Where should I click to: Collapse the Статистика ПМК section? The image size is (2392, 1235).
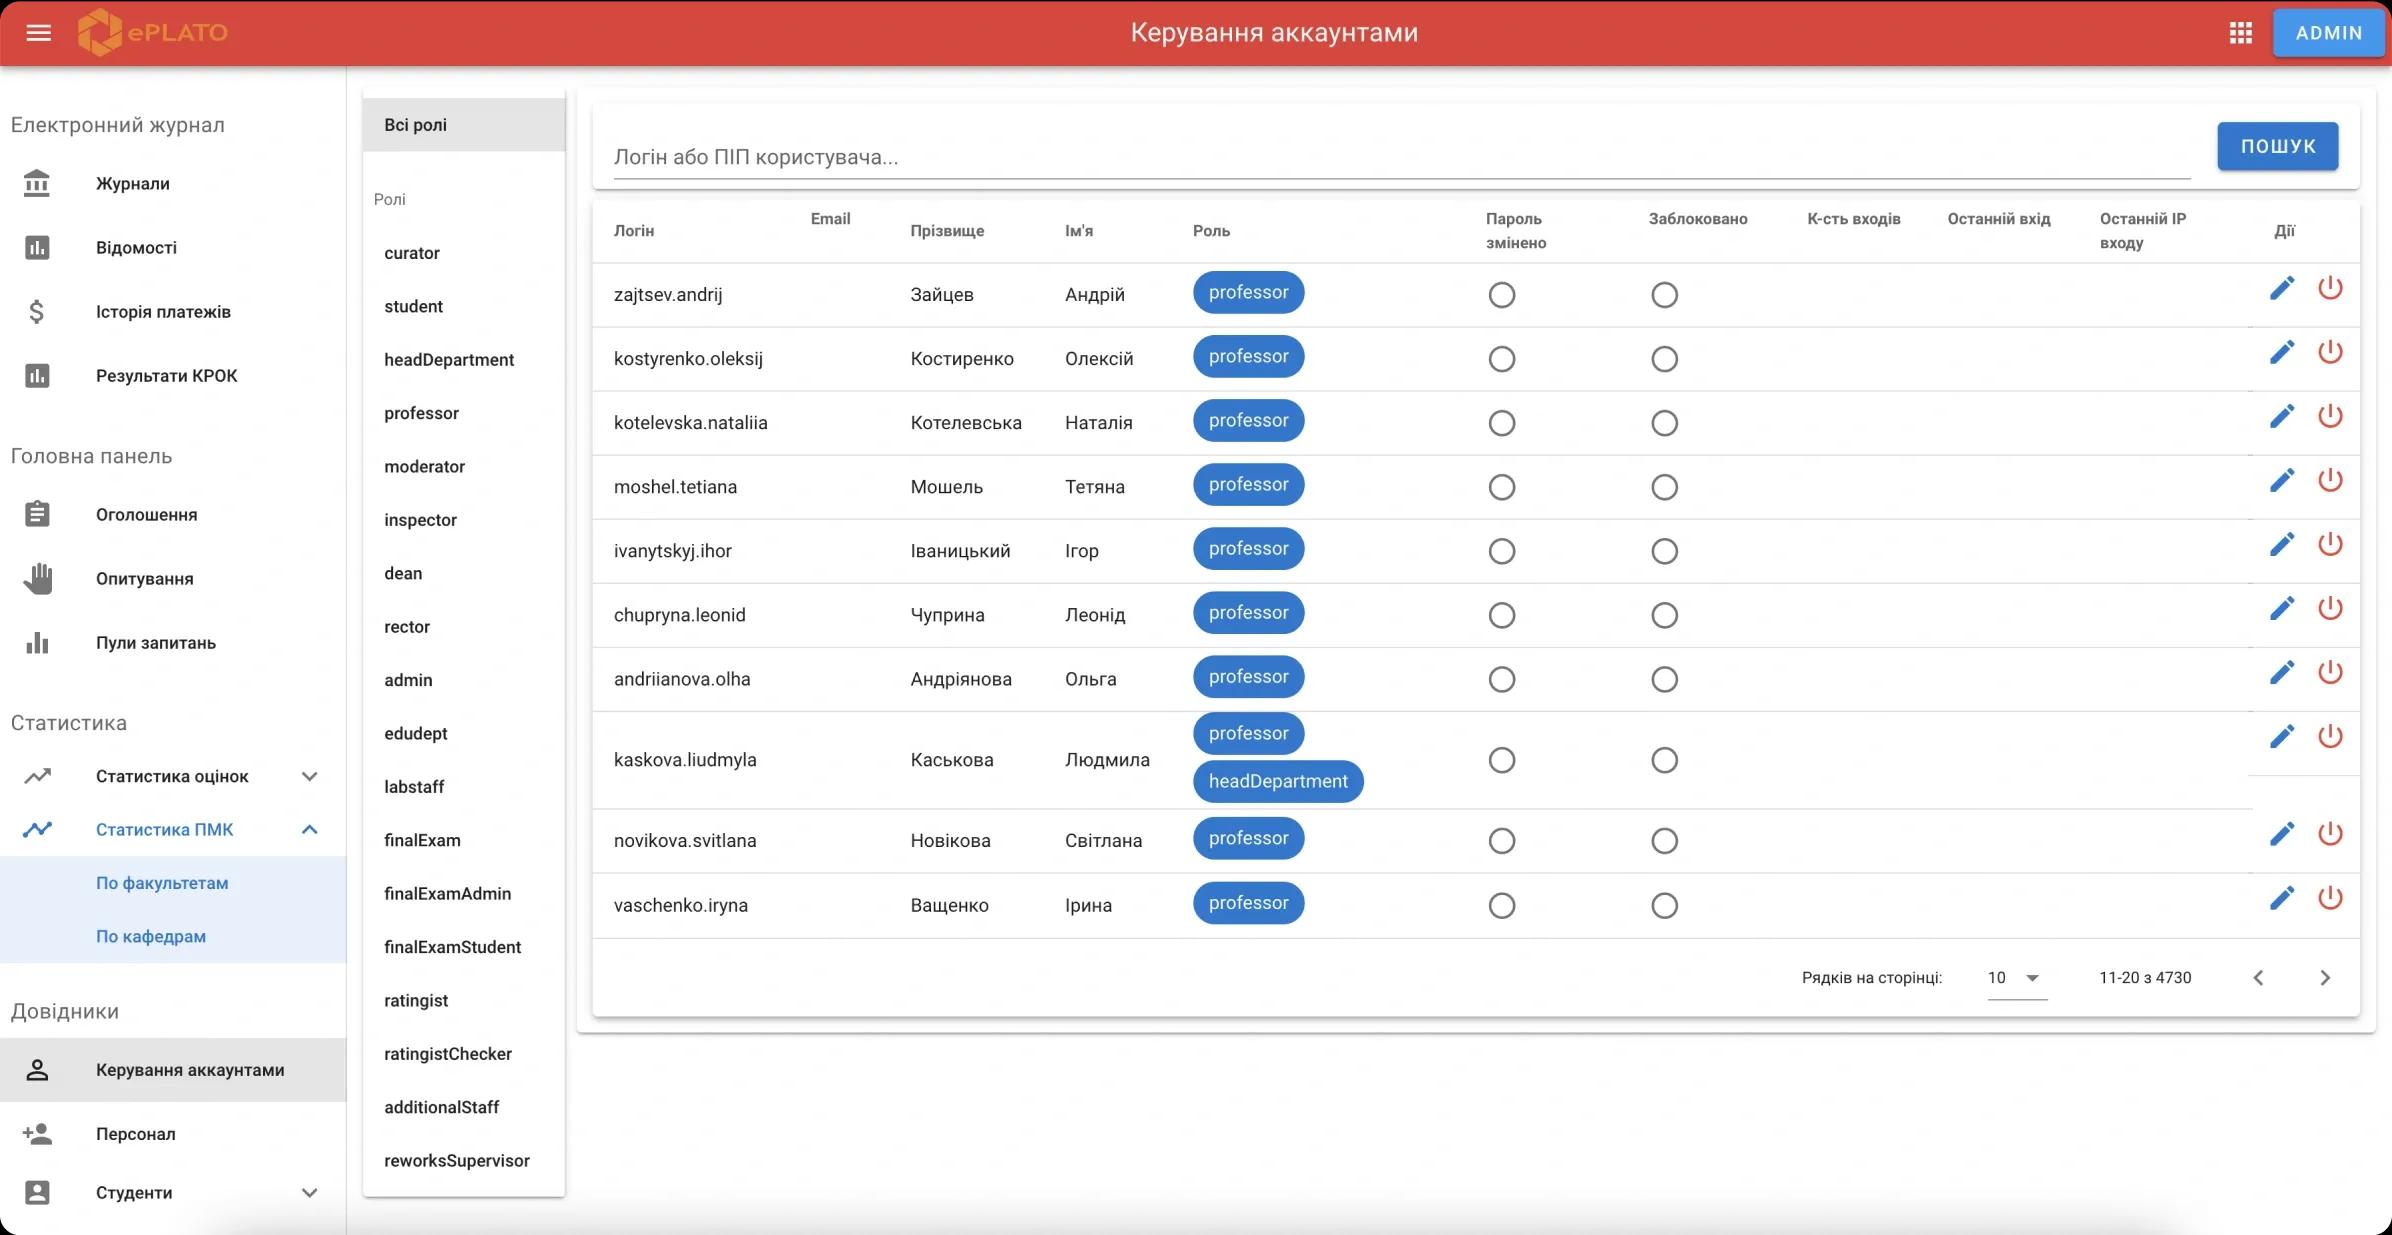tap(309, 829)
